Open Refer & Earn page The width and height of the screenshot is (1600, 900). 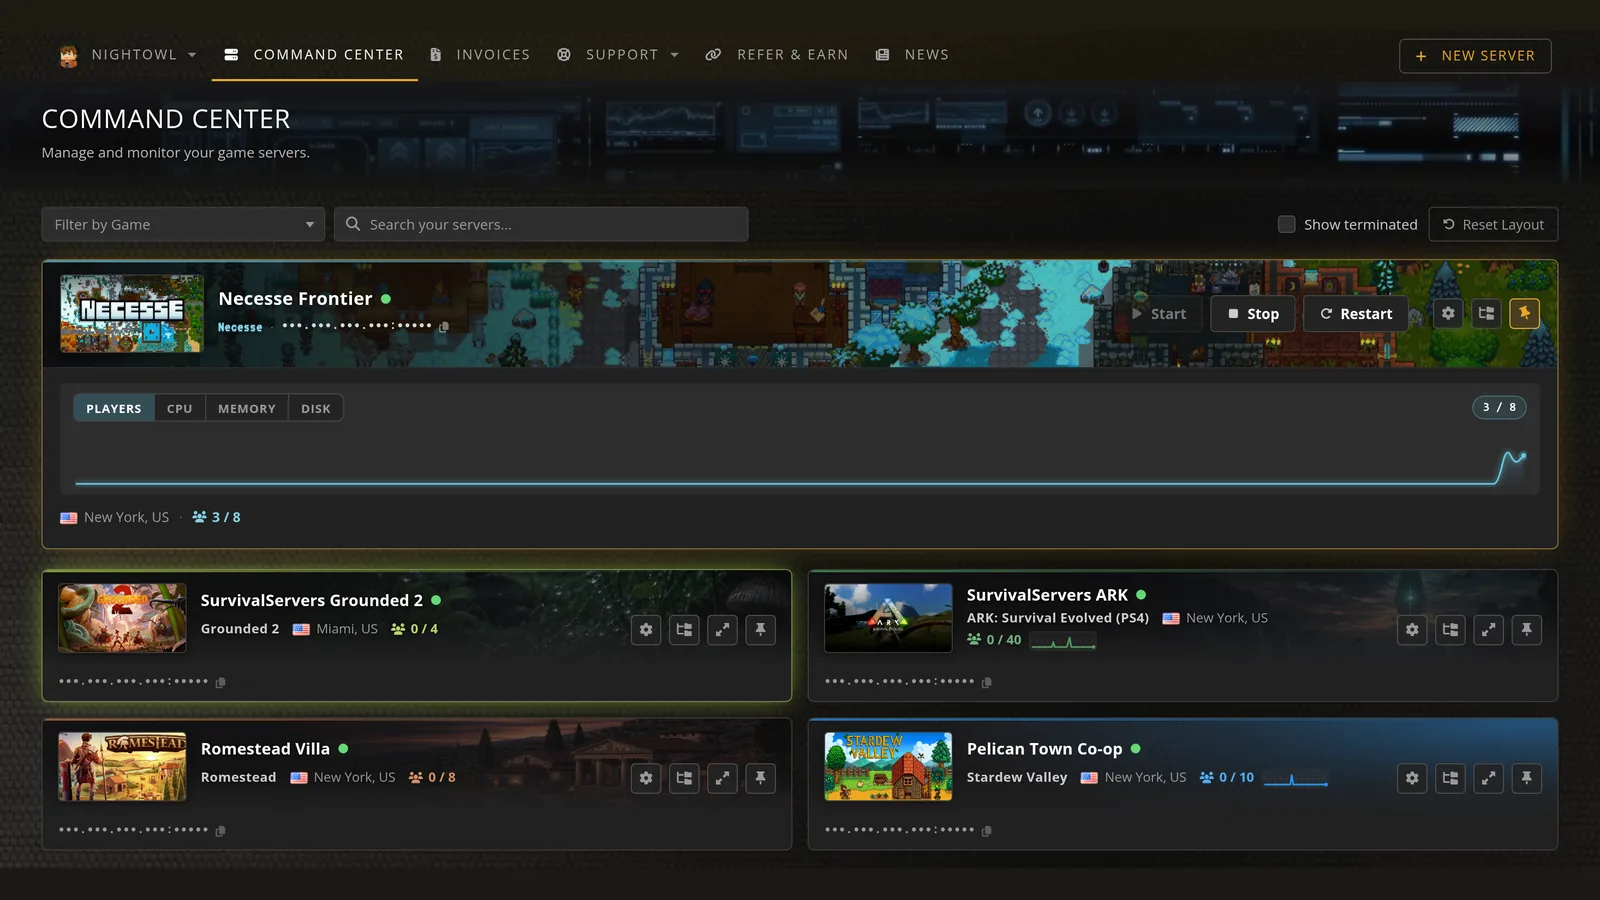pos(777,55)
